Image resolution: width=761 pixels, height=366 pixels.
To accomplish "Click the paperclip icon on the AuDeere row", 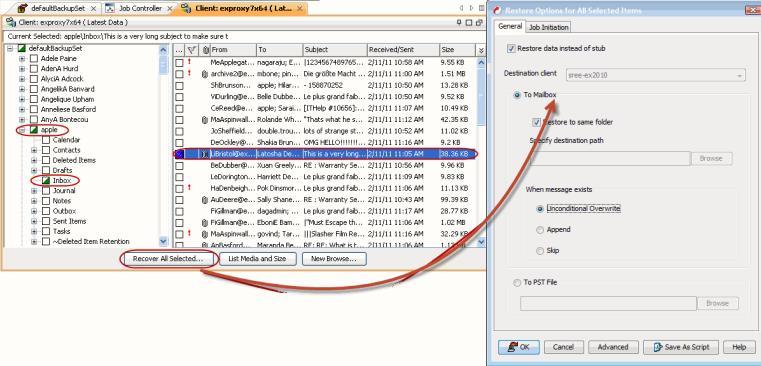I will [205, 200].
